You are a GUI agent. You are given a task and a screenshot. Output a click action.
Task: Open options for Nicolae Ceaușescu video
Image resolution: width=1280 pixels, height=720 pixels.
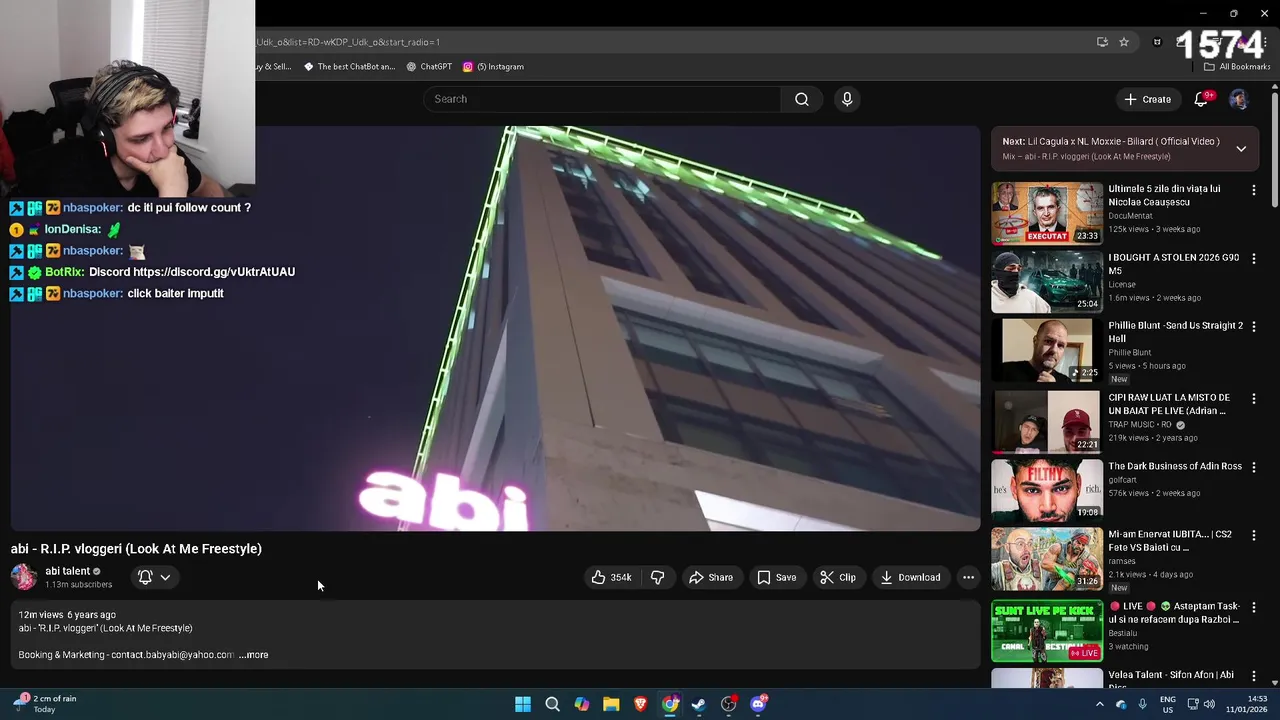(1253, 190)
